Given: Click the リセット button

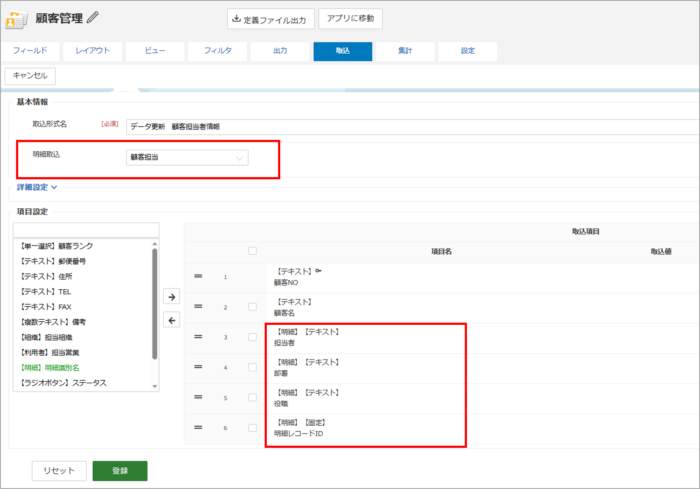Looking at the screenshot, I should 59,471.
